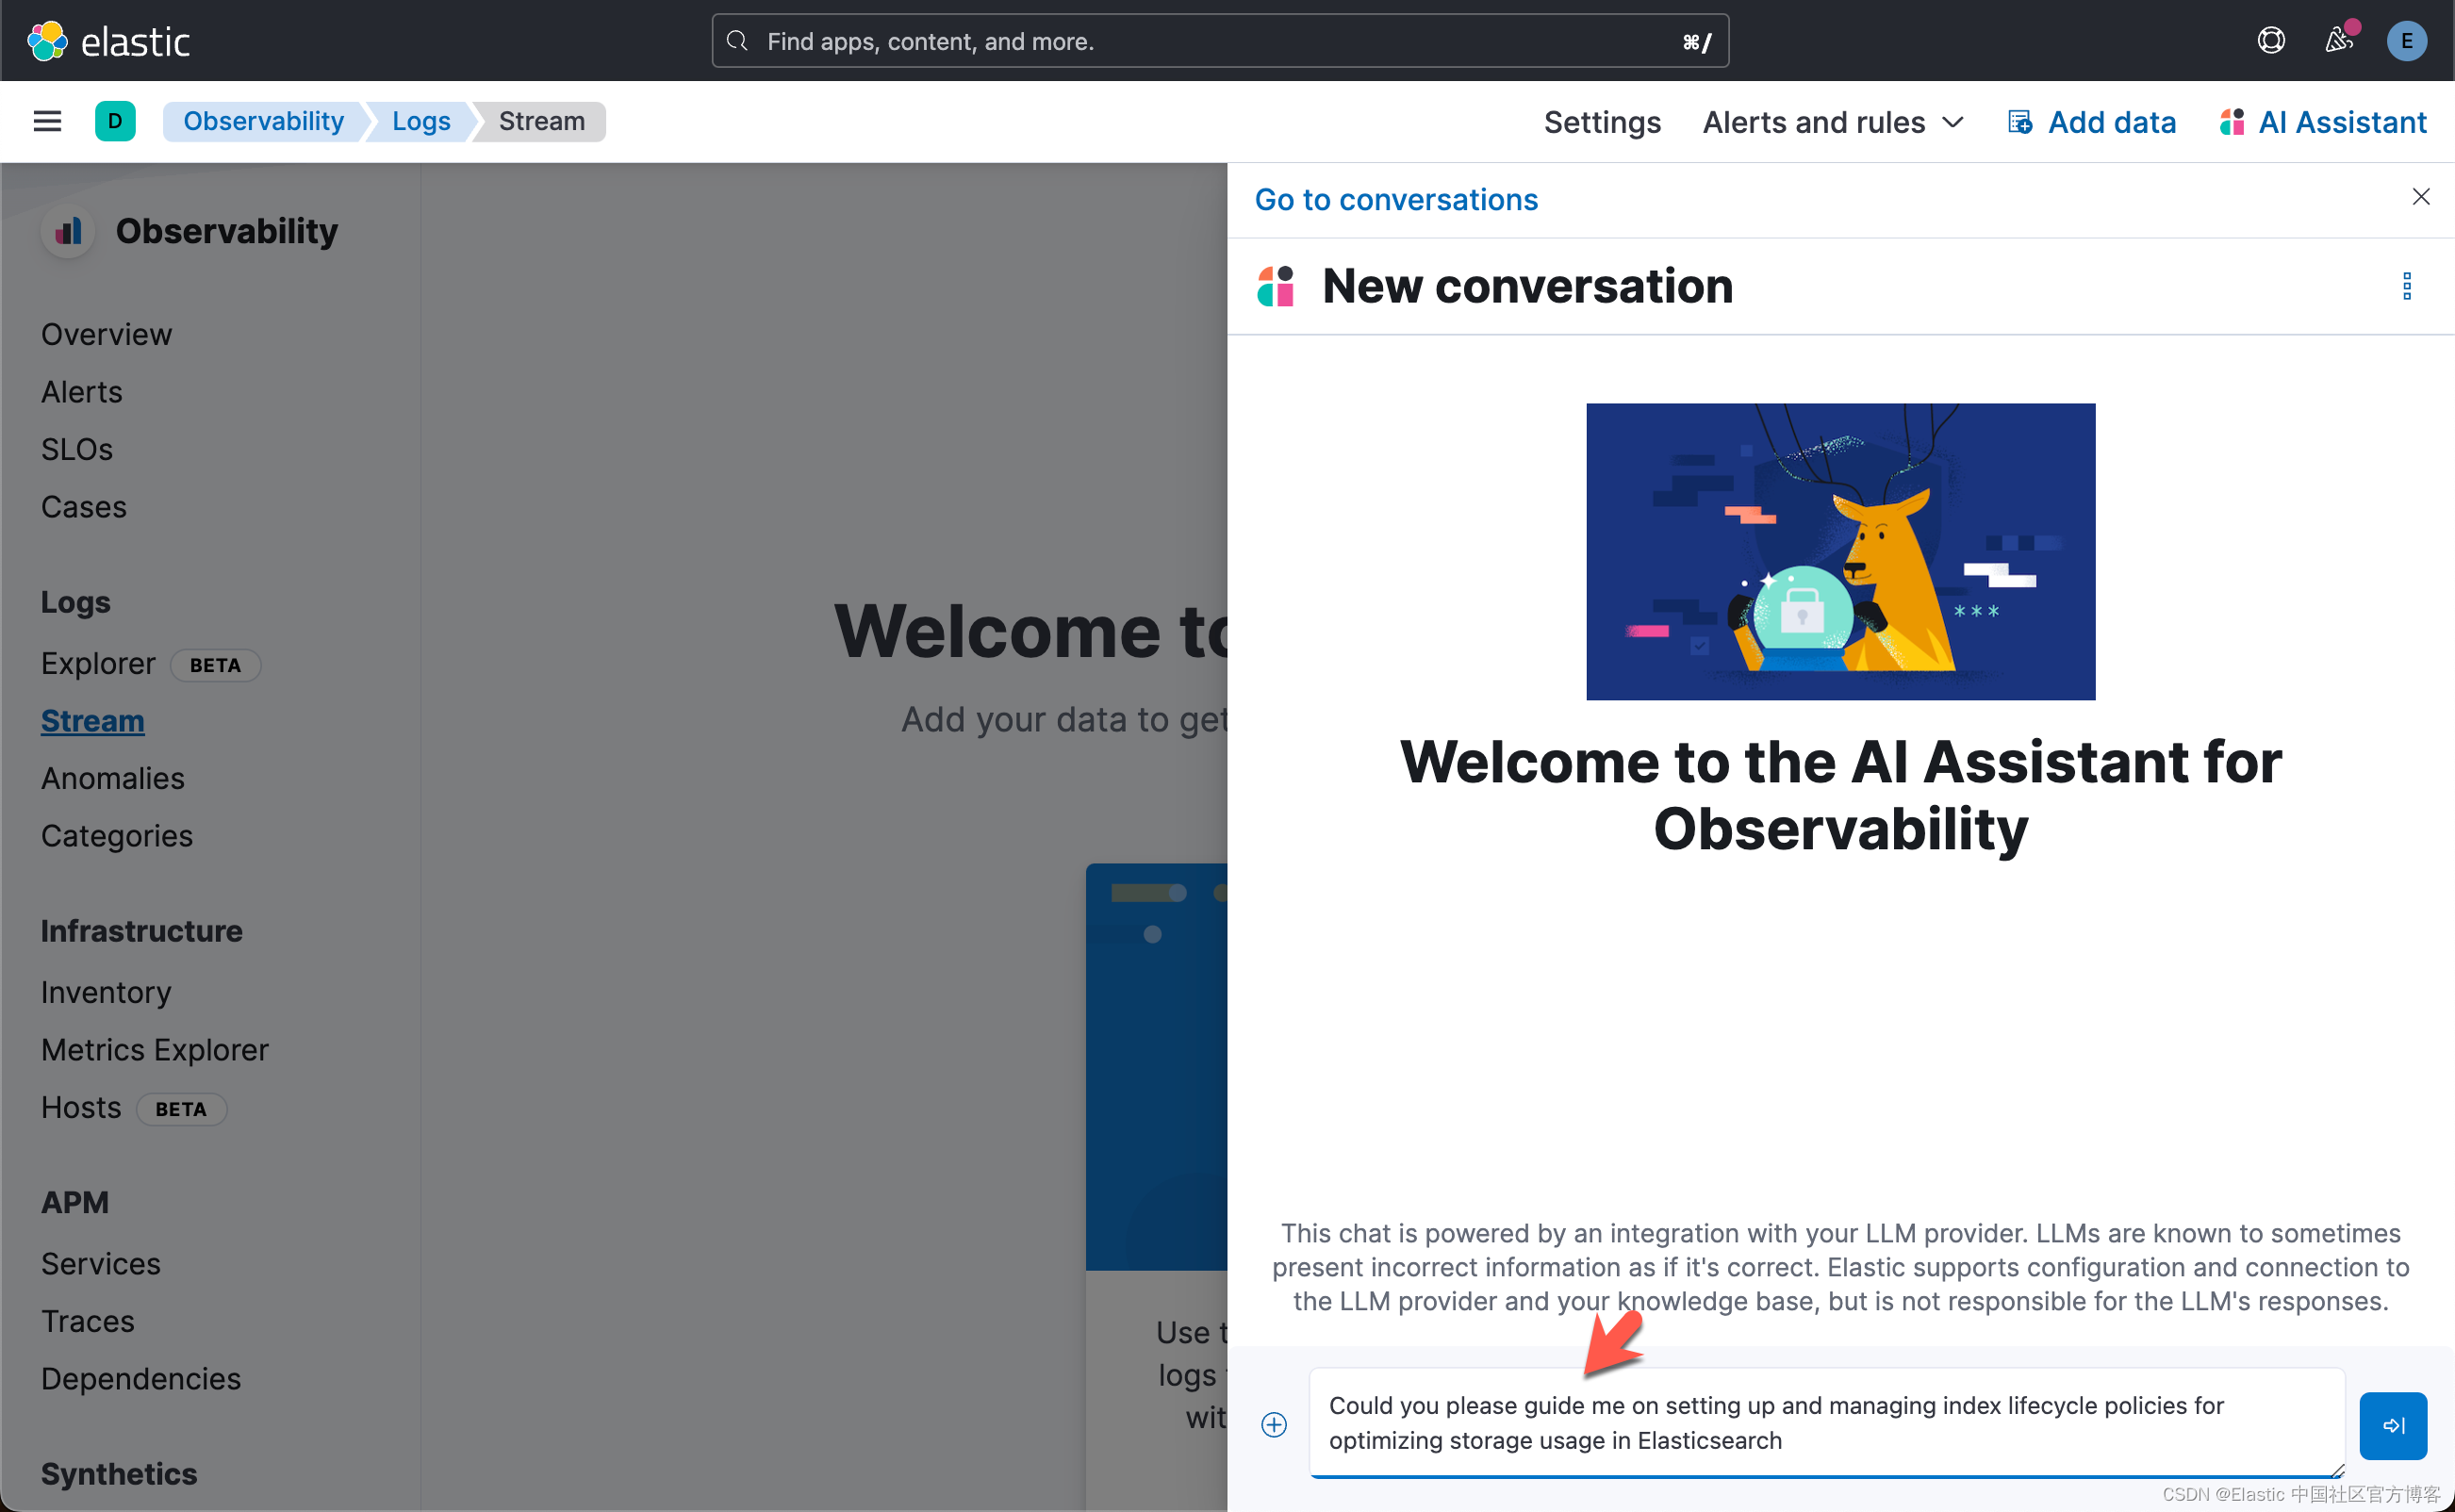The height and width of the screenshot is (1512, 2455).
Task: Open Observability Settings
Action: 1601,121
